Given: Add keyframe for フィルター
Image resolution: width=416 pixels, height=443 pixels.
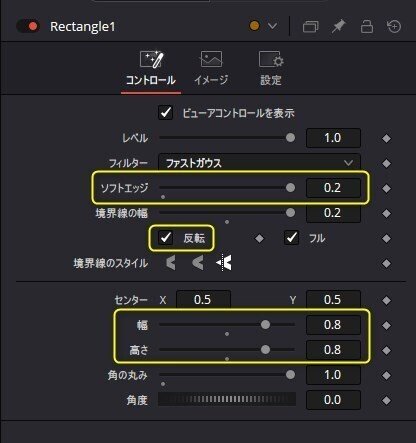Looking at the screenshot, I should tap(386, 163).
